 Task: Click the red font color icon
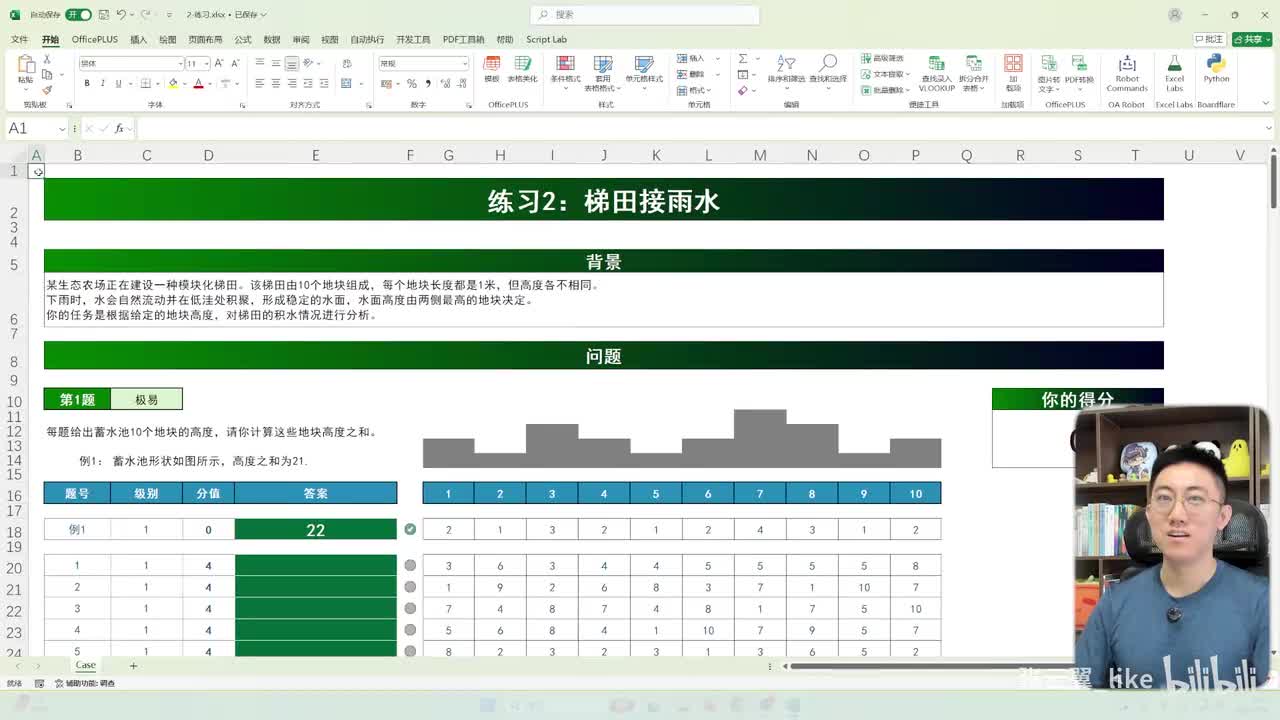click(198, 83)
